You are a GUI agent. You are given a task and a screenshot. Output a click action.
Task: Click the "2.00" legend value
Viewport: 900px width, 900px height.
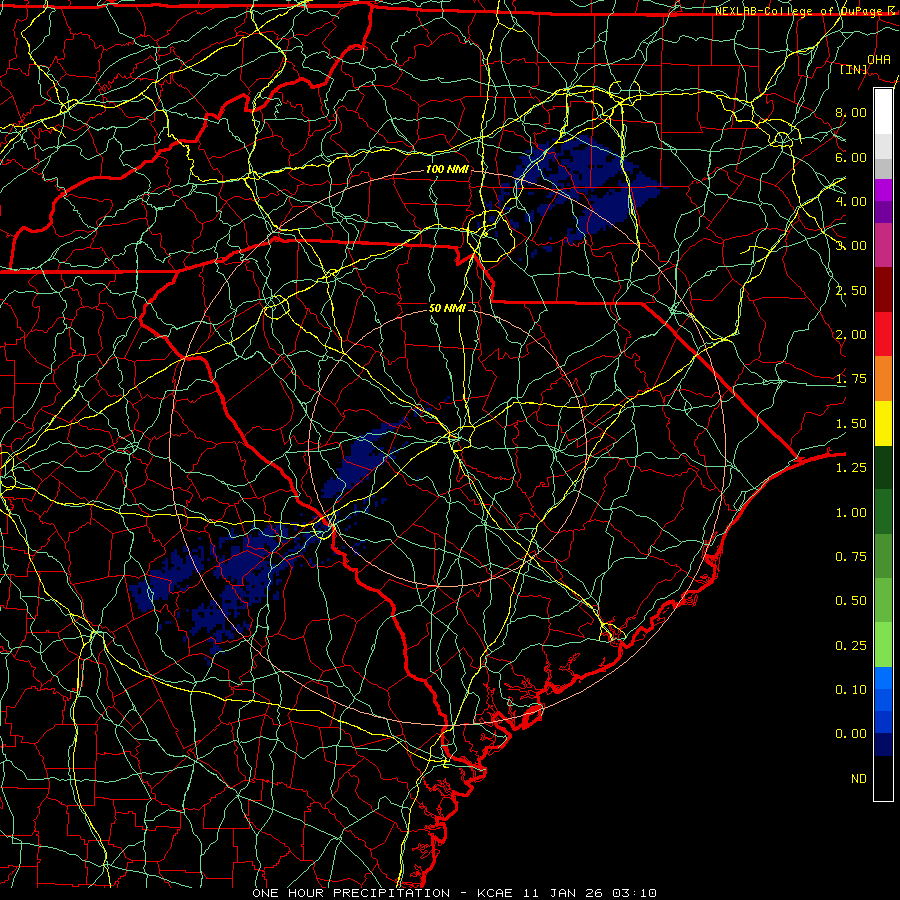pos(851,335)
